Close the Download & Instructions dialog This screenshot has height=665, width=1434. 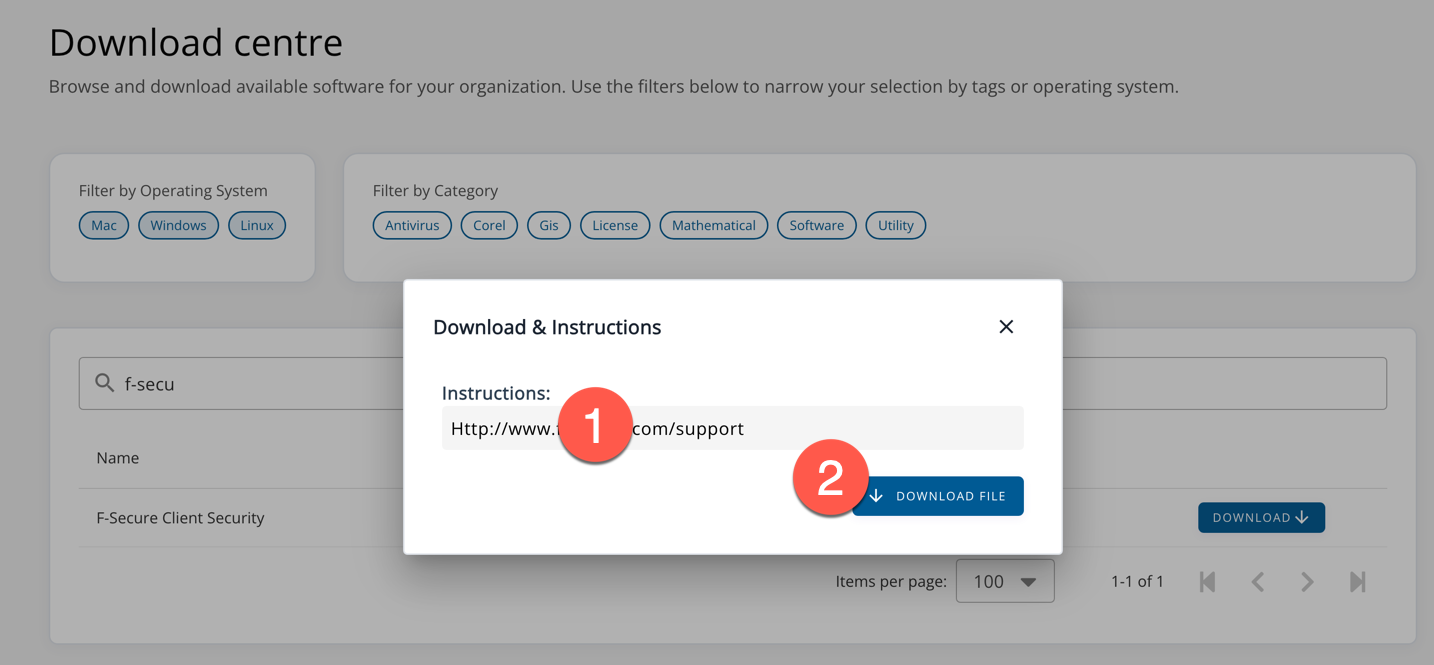pyautogui.click(x=1006, y=327)
